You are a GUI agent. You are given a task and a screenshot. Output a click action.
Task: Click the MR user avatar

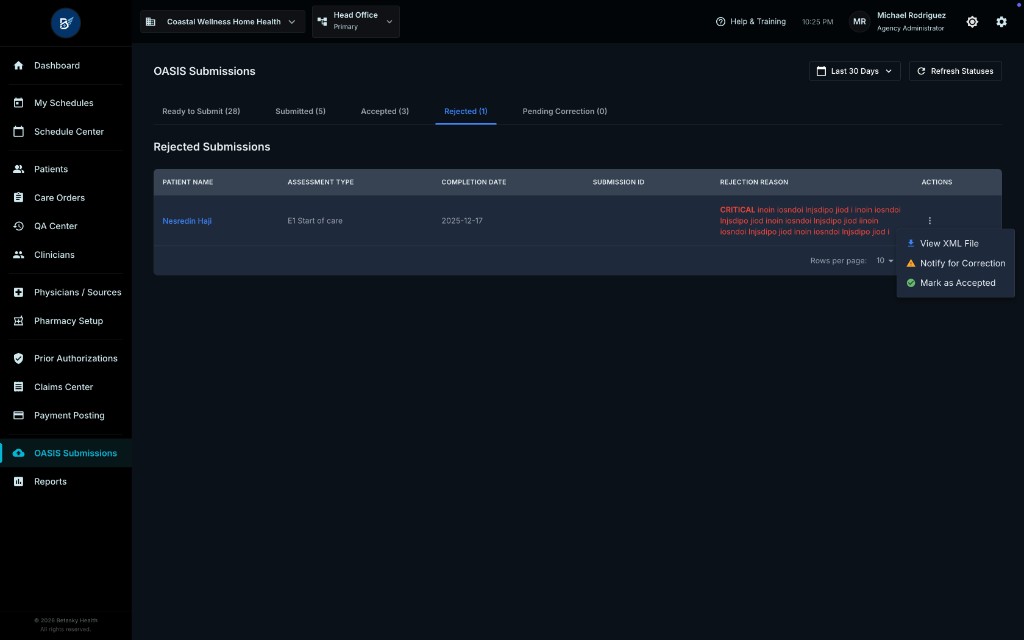click(859, 22)
